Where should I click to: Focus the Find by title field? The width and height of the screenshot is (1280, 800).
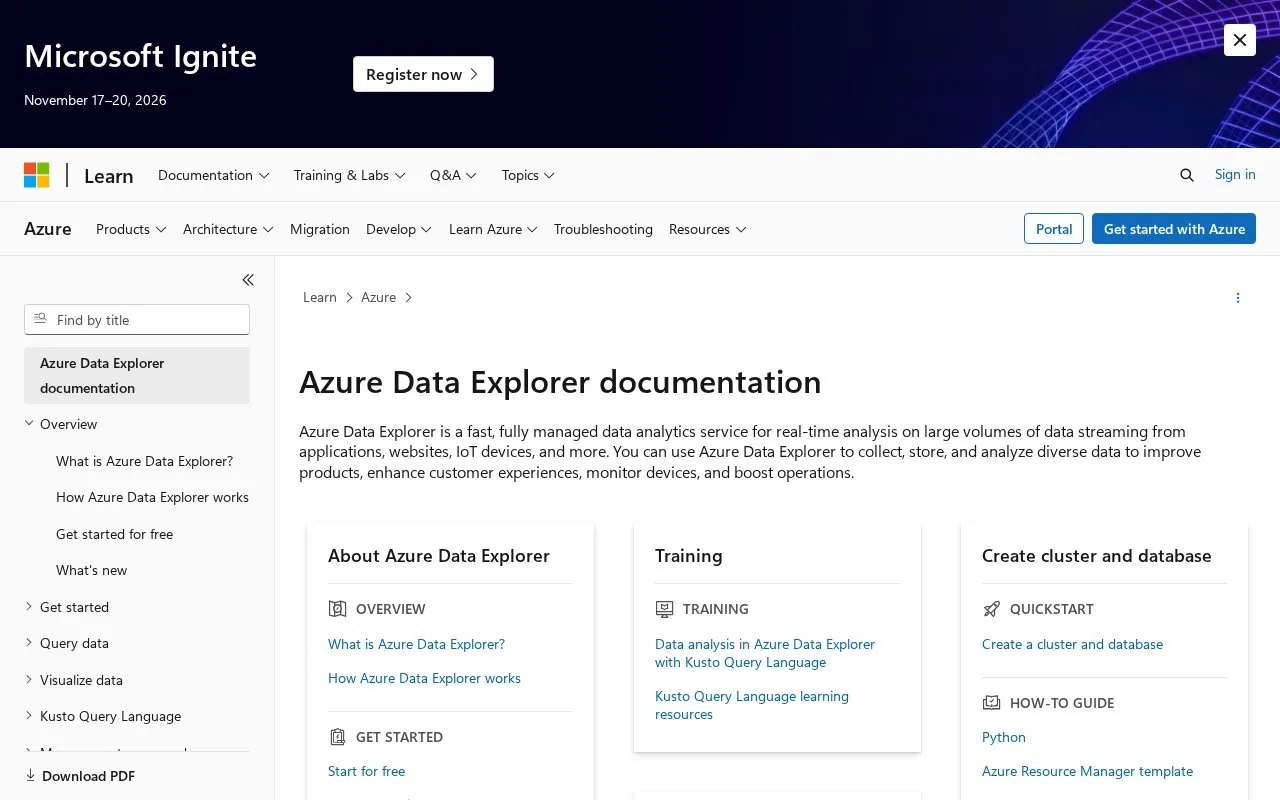[x=137, y=320]
